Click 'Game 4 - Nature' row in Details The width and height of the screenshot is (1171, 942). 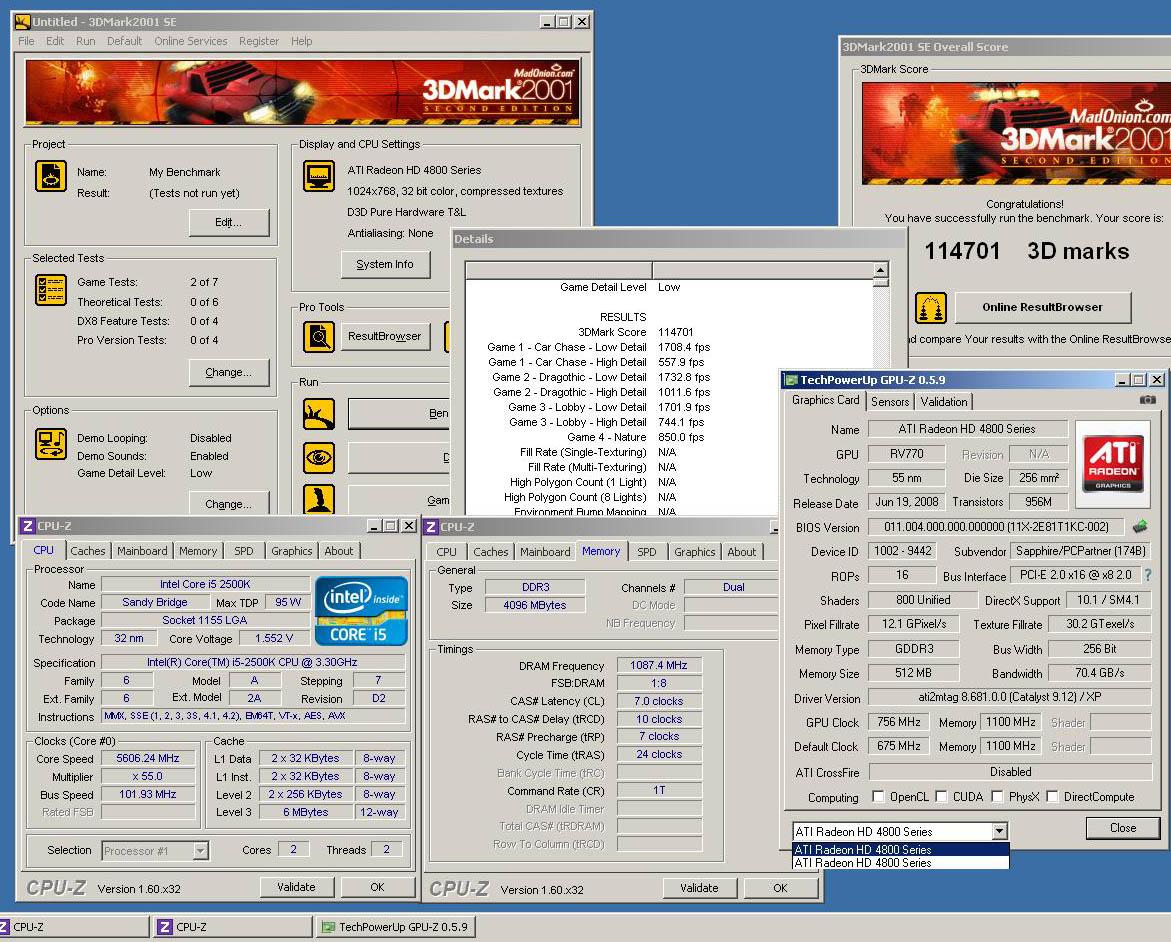click(x=668, y=437)
